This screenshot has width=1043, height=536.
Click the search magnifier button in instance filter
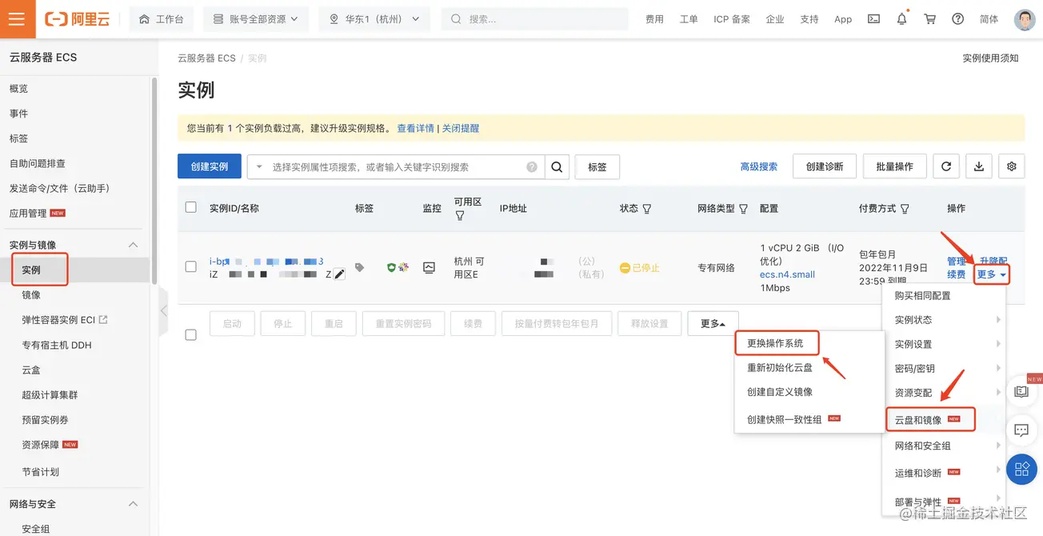[x=557, y=167]
